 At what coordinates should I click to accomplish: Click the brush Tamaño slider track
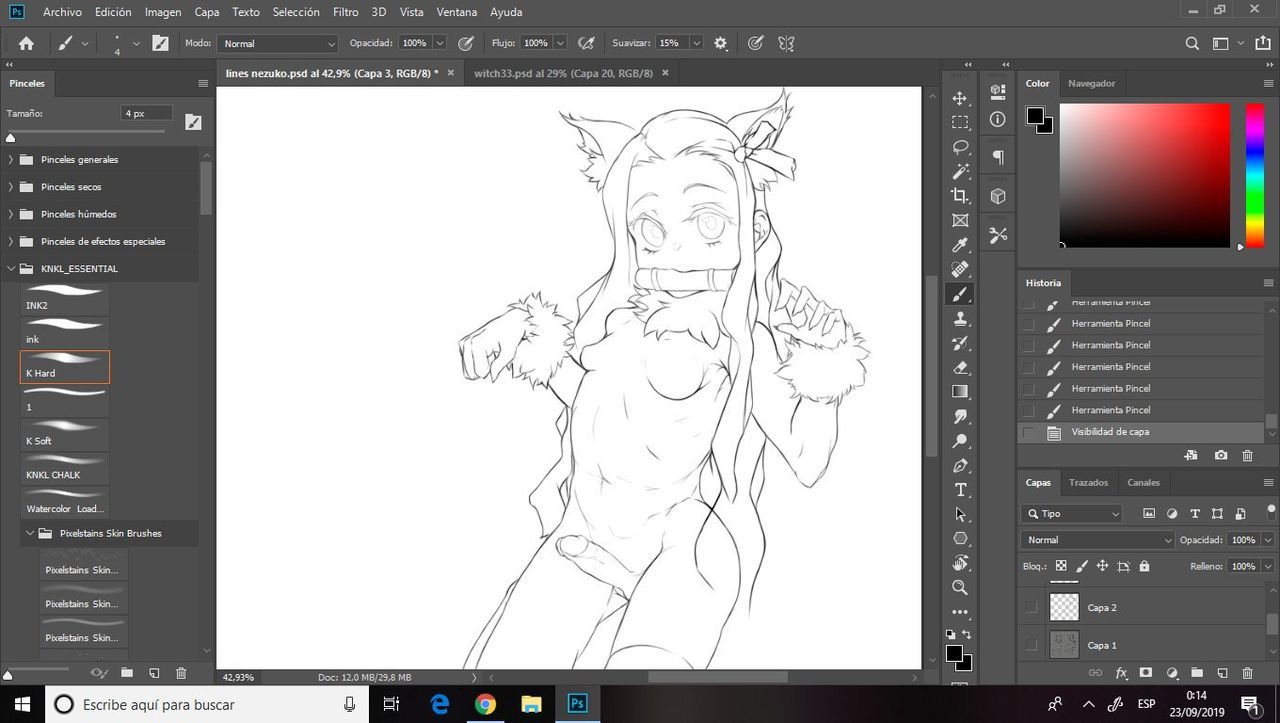(x=87, y=131)
